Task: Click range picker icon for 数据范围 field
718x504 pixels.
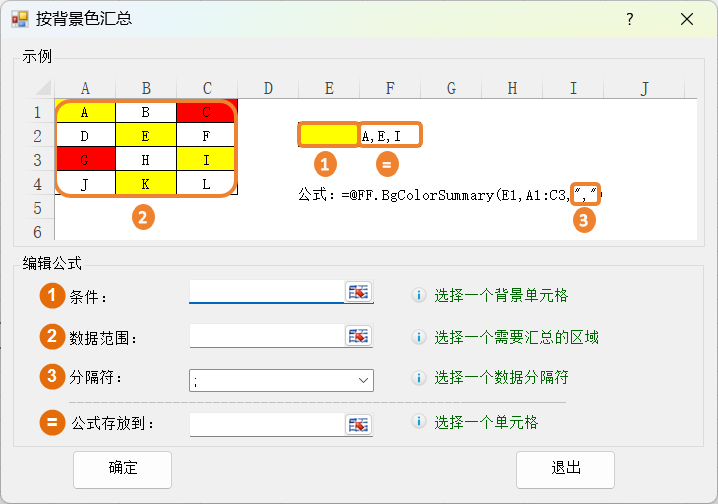Action: click(358, 336)
